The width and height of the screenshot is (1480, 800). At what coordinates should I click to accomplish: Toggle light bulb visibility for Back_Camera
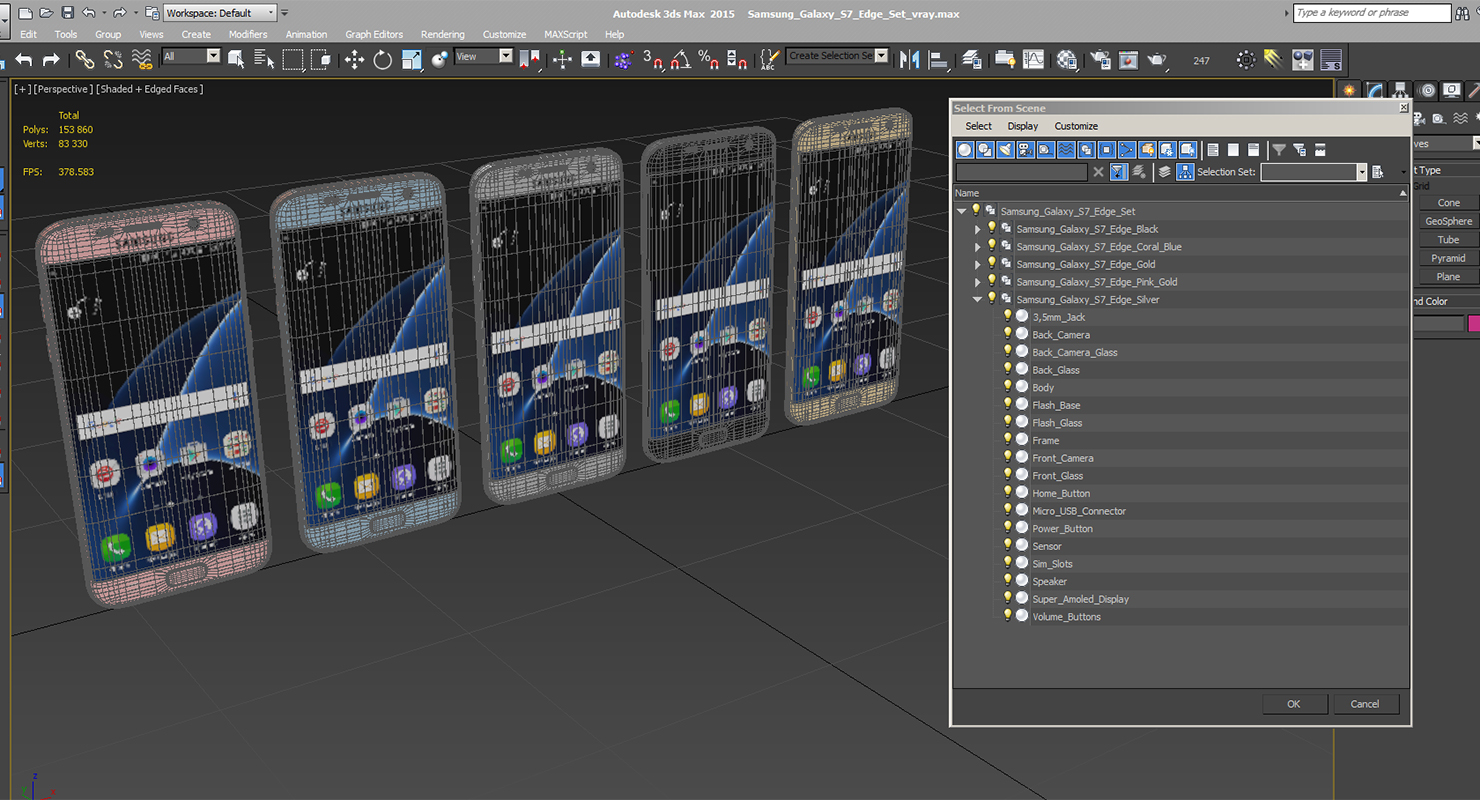coord(1007,334)
